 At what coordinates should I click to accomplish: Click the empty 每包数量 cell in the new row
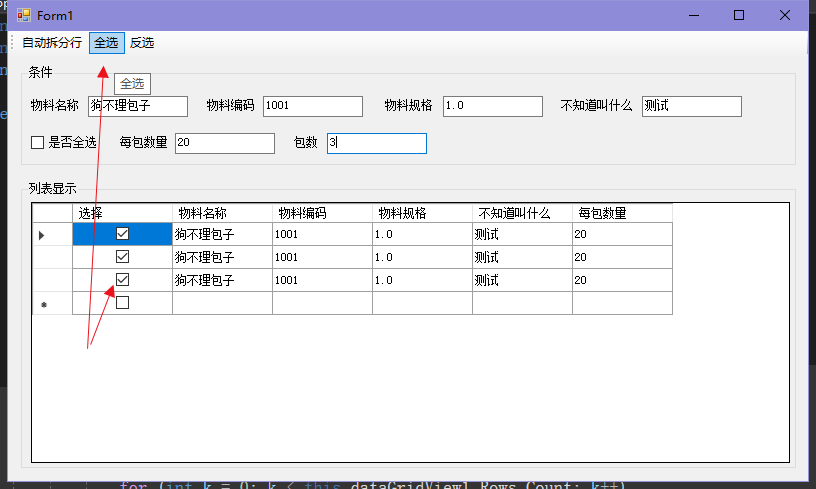[622, 303]
